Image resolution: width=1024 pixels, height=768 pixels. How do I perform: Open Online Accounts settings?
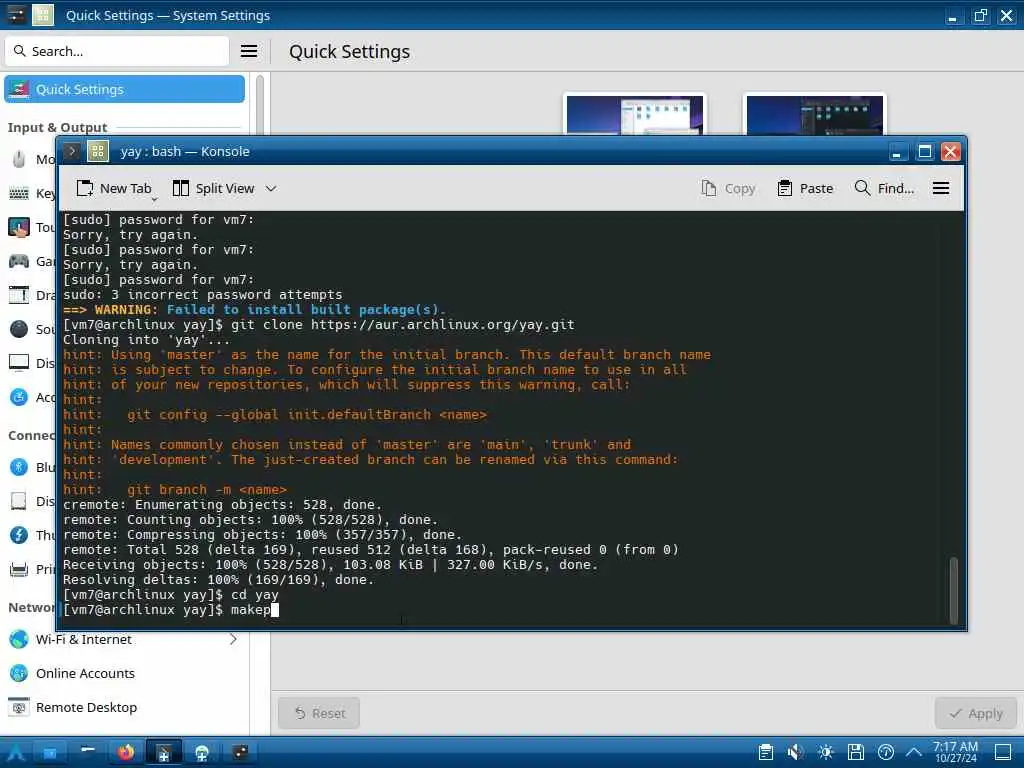pos(124,673)
